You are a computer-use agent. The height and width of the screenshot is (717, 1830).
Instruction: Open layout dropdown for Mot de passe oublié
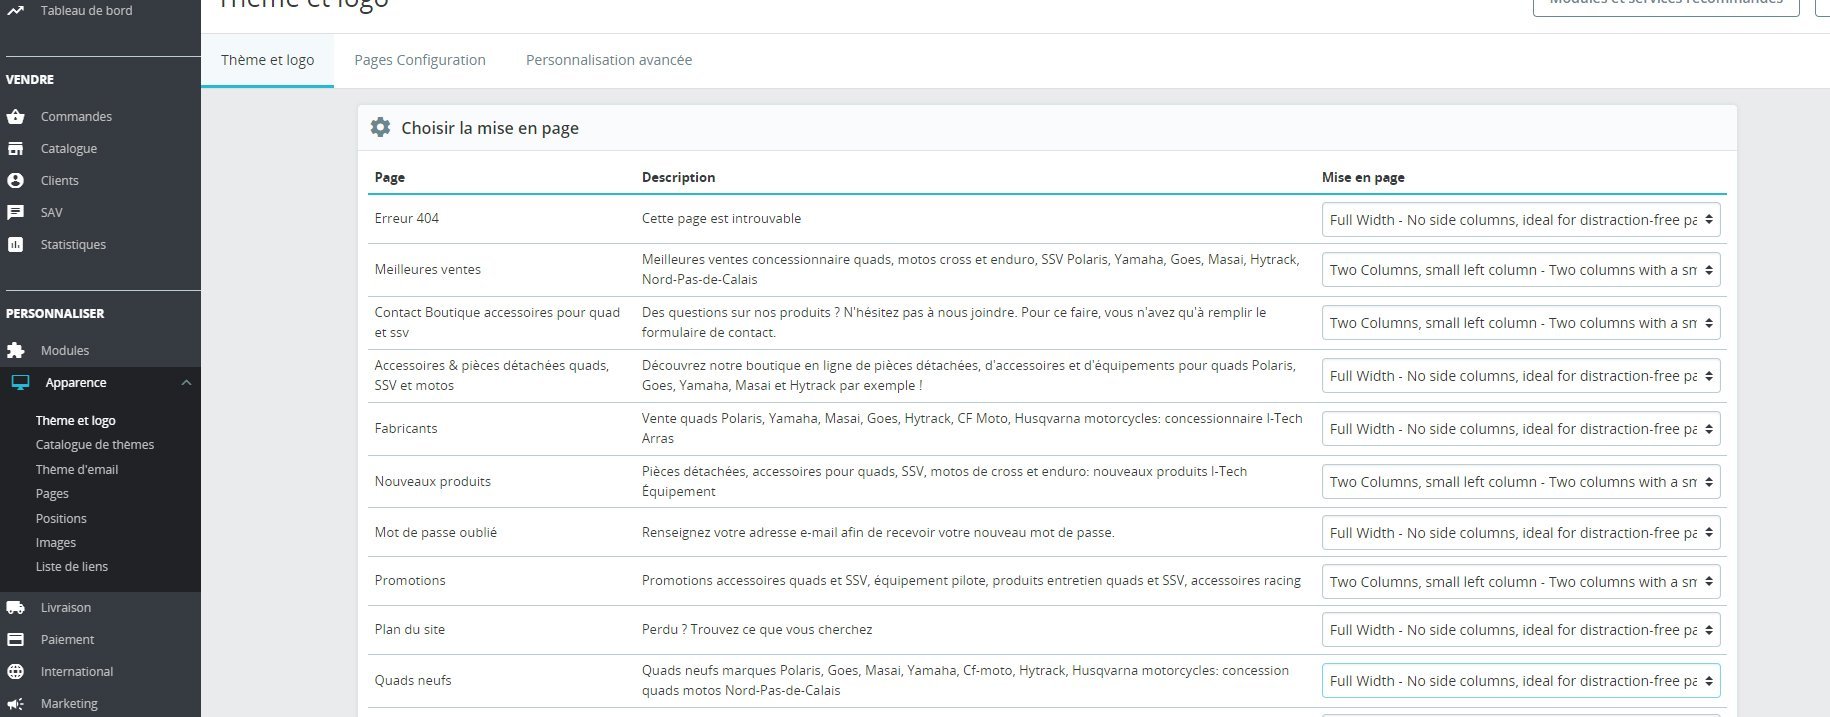click(1521, 533)
